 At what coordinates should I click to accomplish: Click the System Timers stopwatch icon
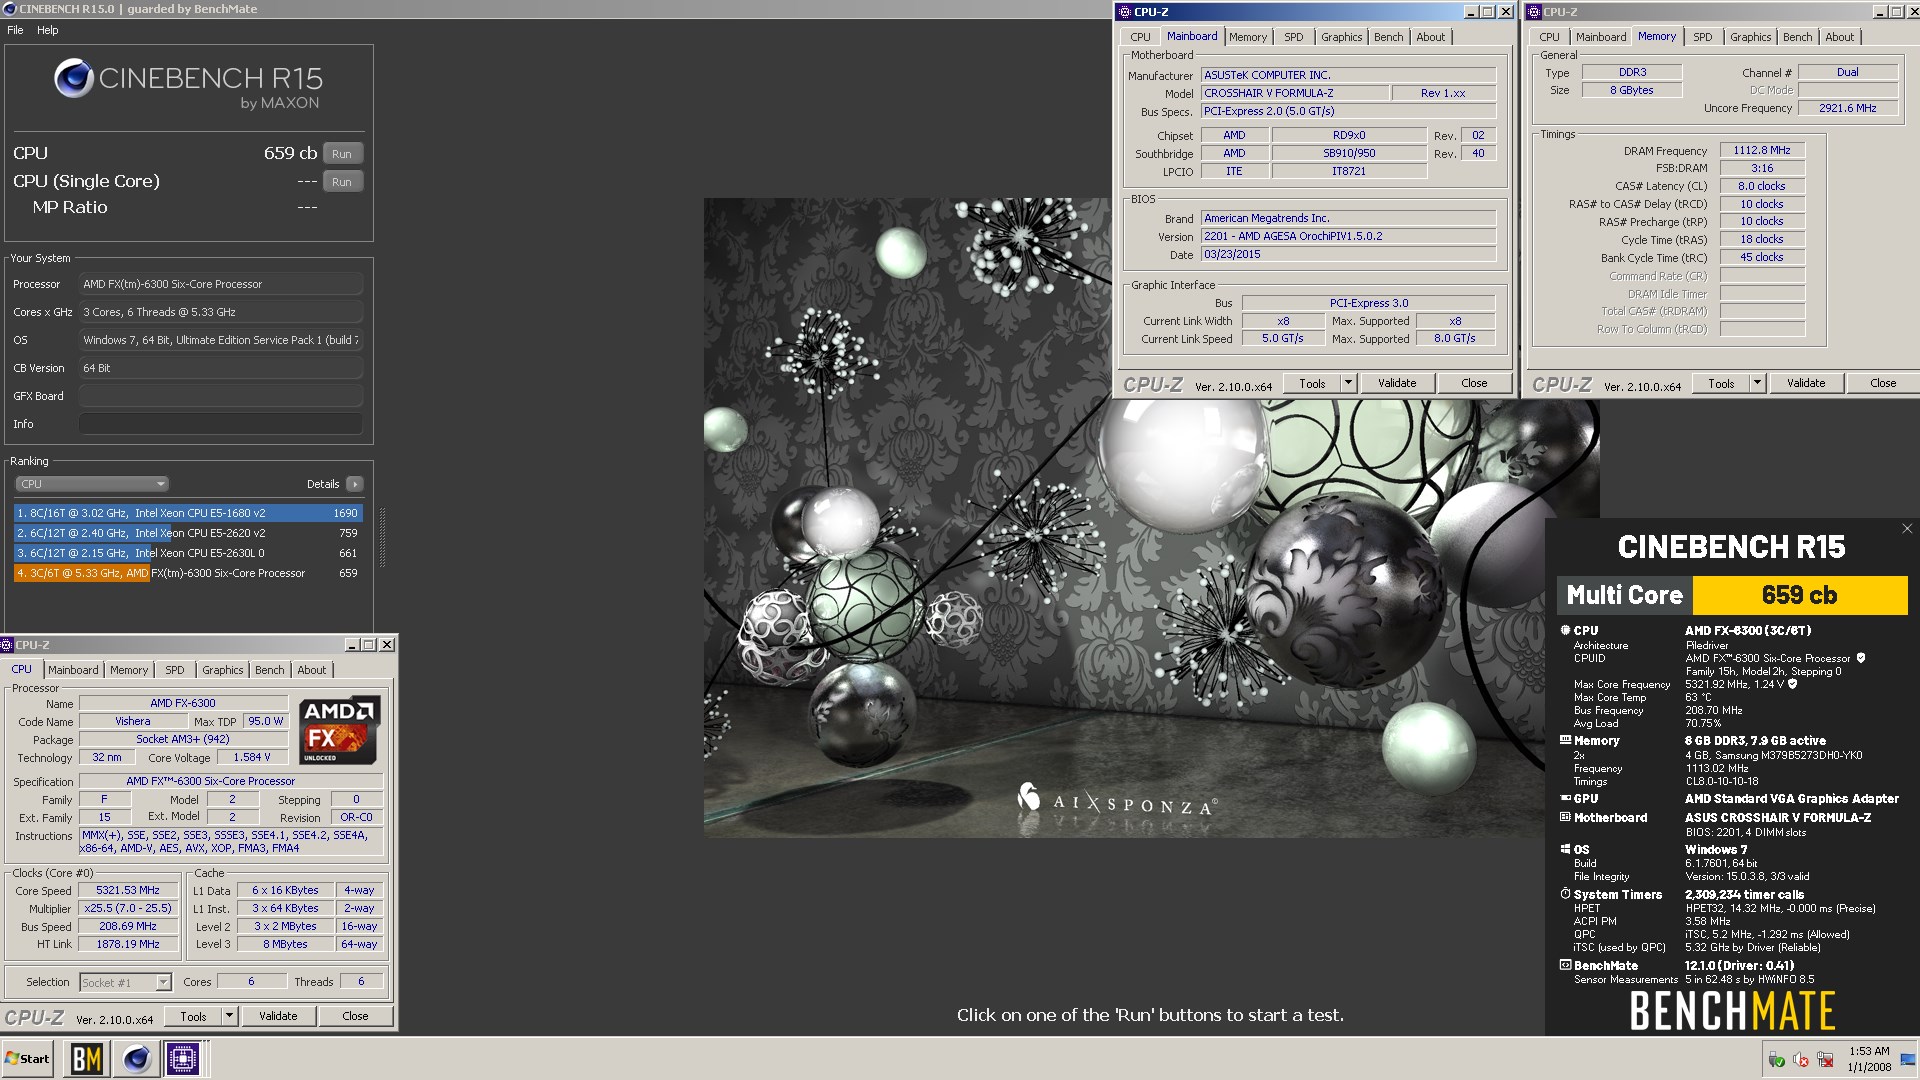(x=1565, y=894)
